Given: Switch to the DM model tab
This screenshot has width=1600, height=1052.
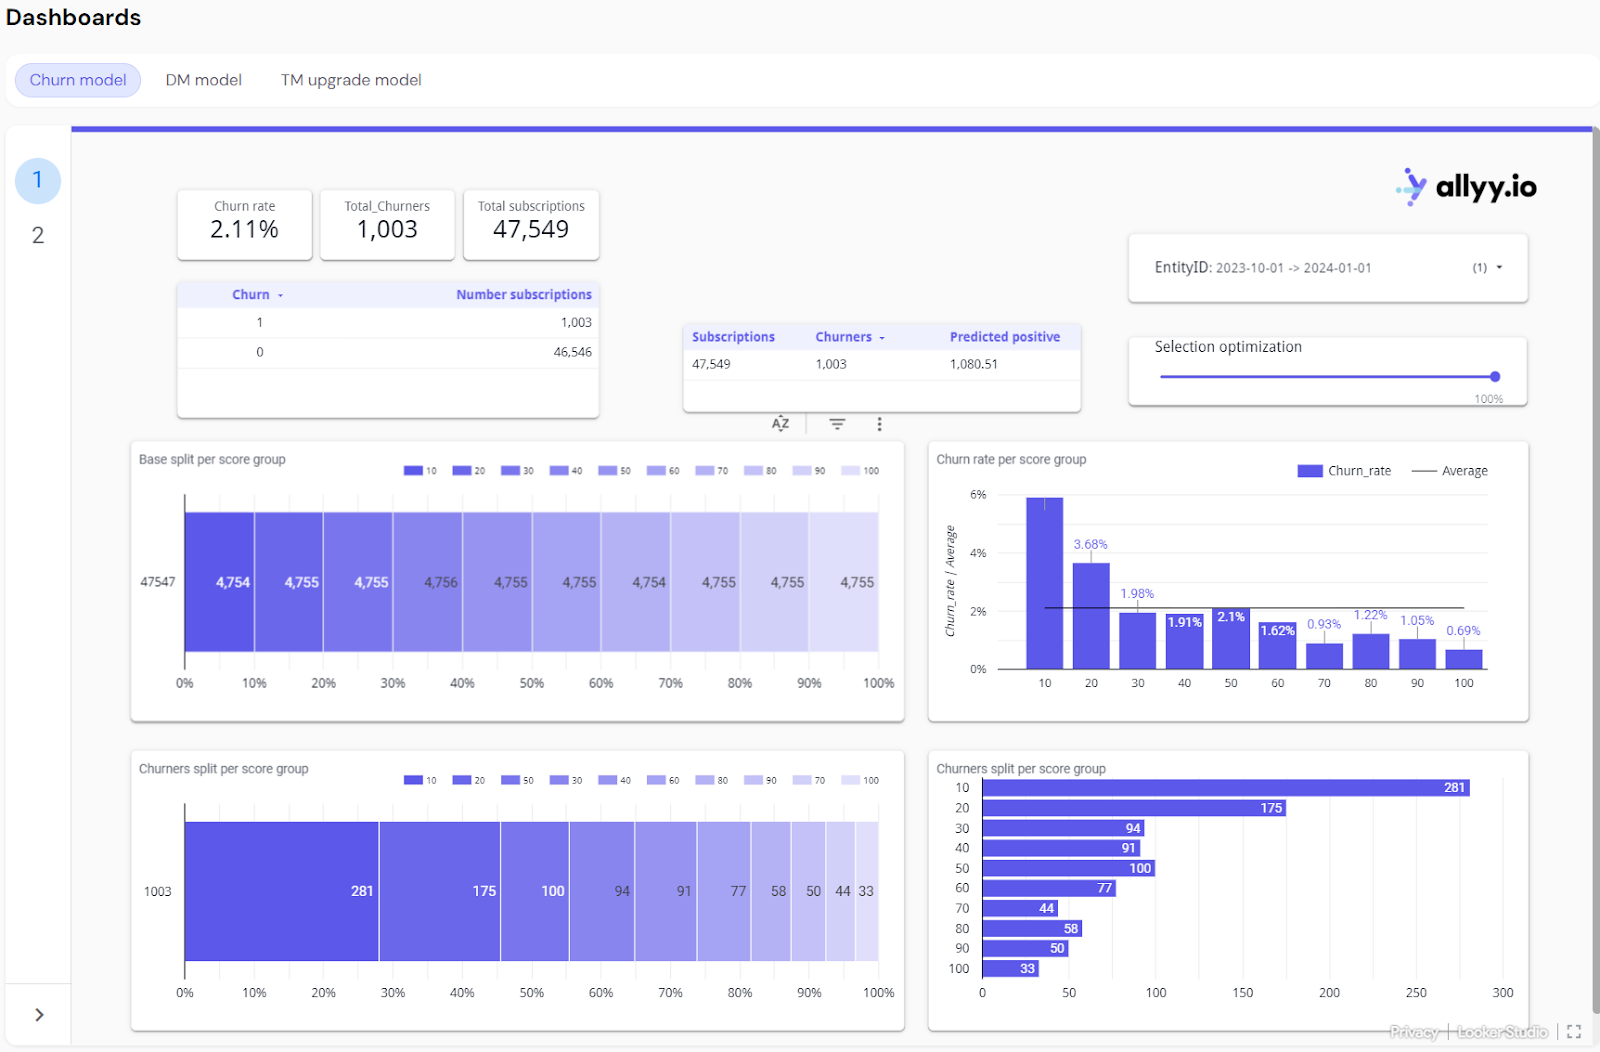Looking at the screenshot, I should [x=203, y=80].
